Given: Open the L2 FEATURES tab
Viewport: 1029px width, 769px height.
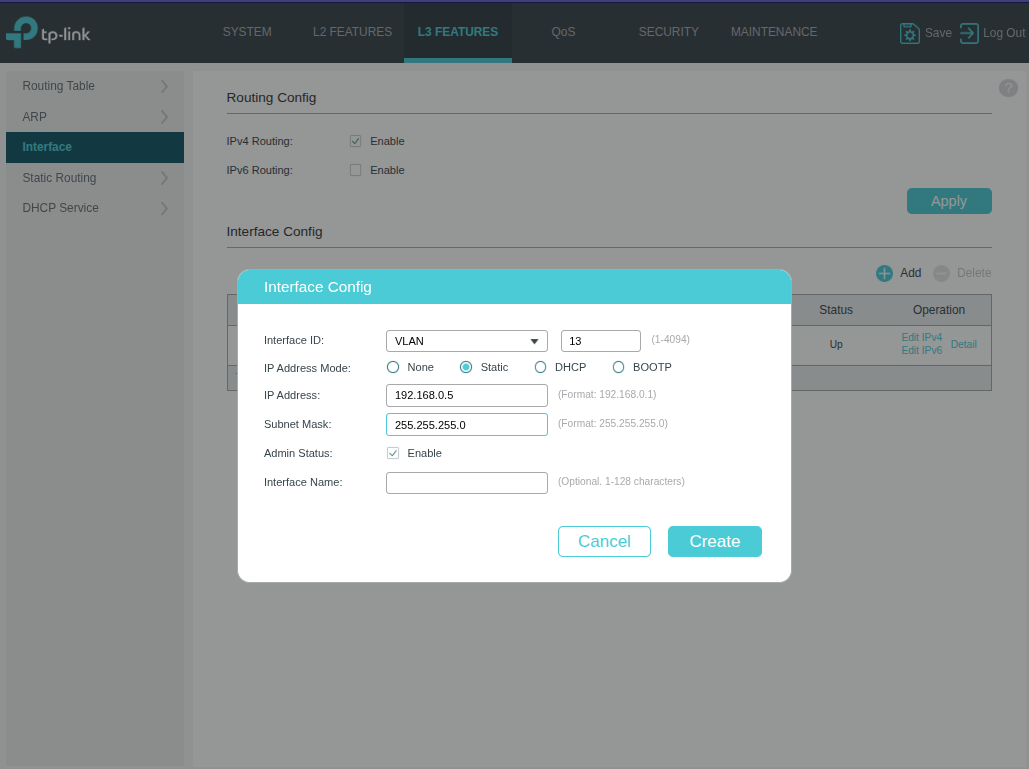Looking at the screenshot, I should [x=352, y=32].
